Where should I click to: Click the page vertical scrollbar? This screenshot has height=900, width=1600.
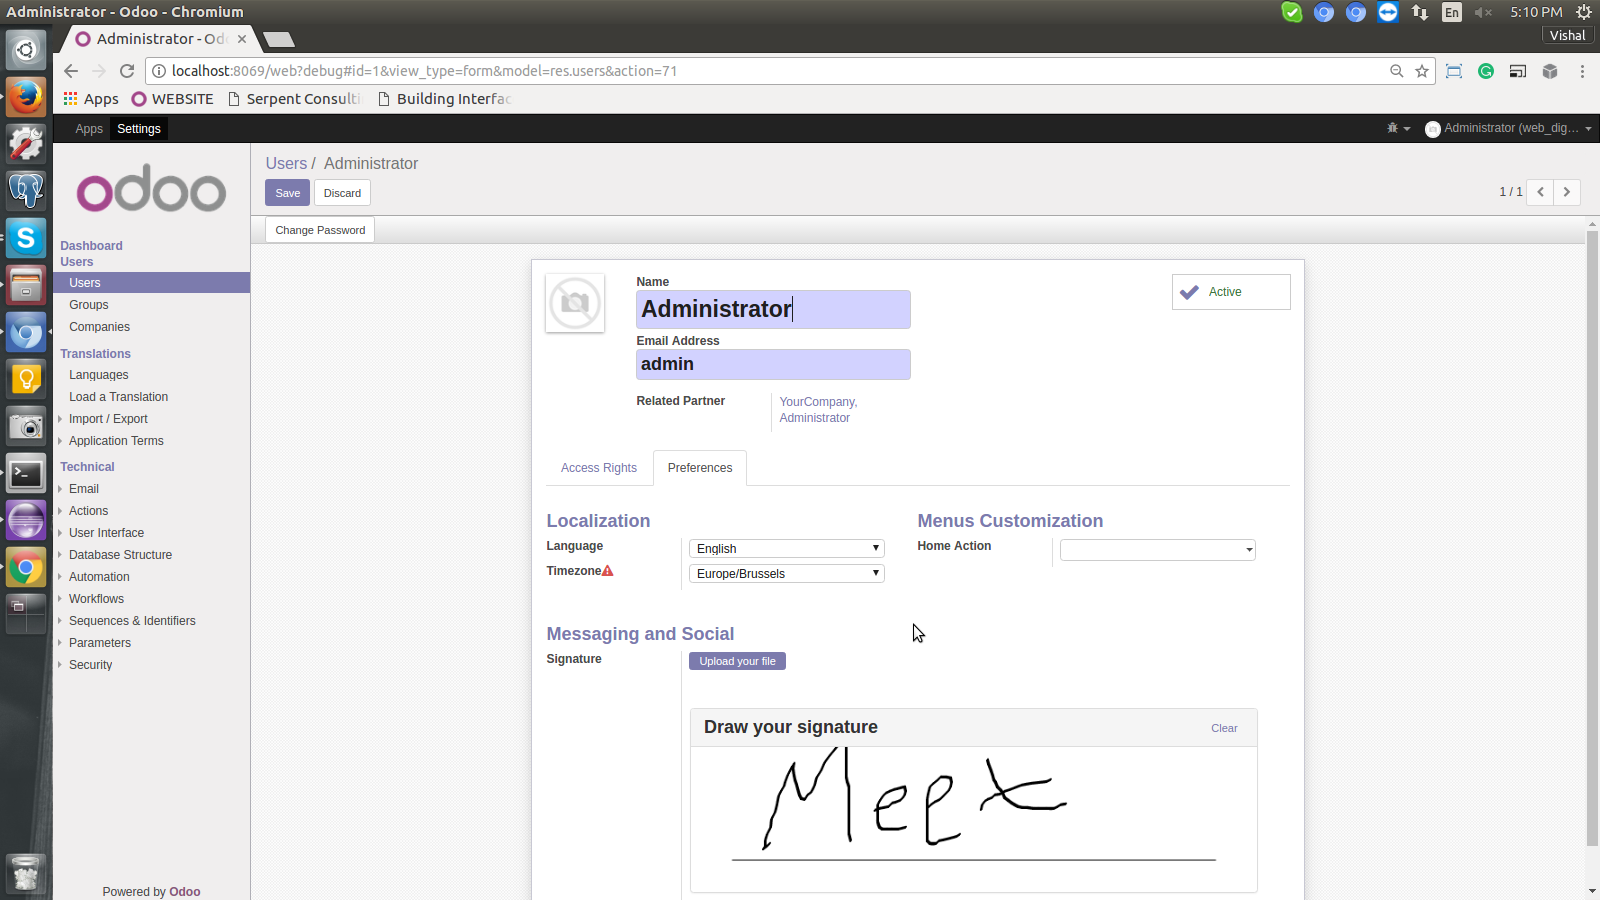[1592, 540]
